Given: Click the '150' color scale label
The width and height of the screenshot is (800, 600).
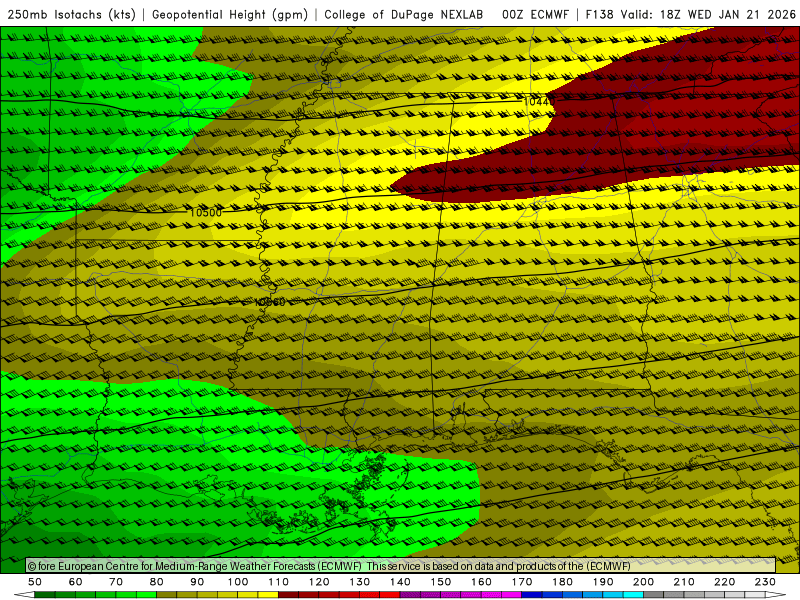Looking at the screenshot, I should [x=441, y=582].
